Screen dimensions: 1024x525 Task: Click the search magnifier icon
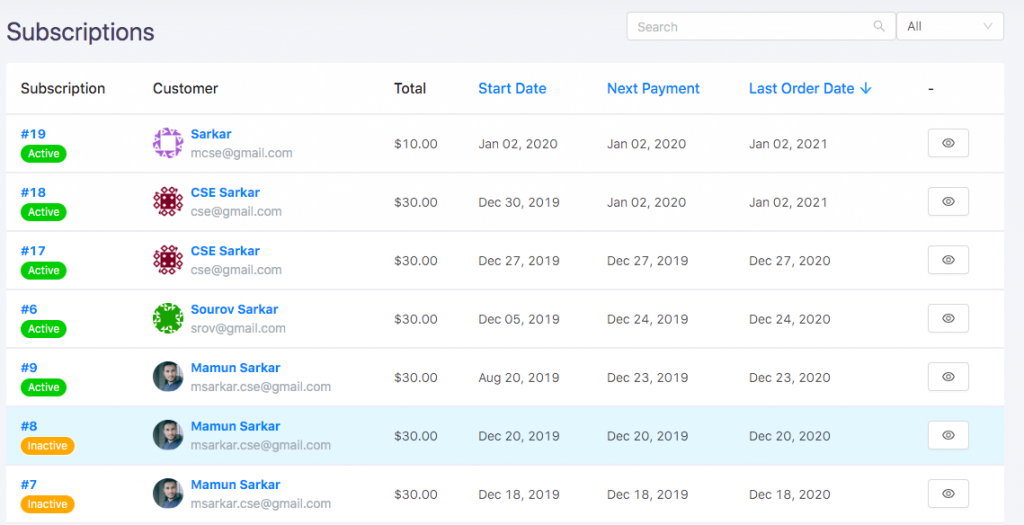click(879, 27)
